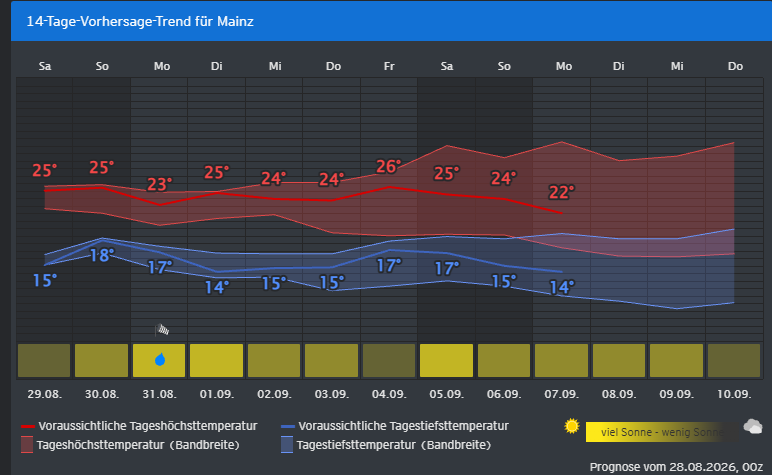Click 'Voraussichtliche Tagestiefsttemperatur' legend label
This screenshot has width=772, height=475.
[x=404, y=426]
